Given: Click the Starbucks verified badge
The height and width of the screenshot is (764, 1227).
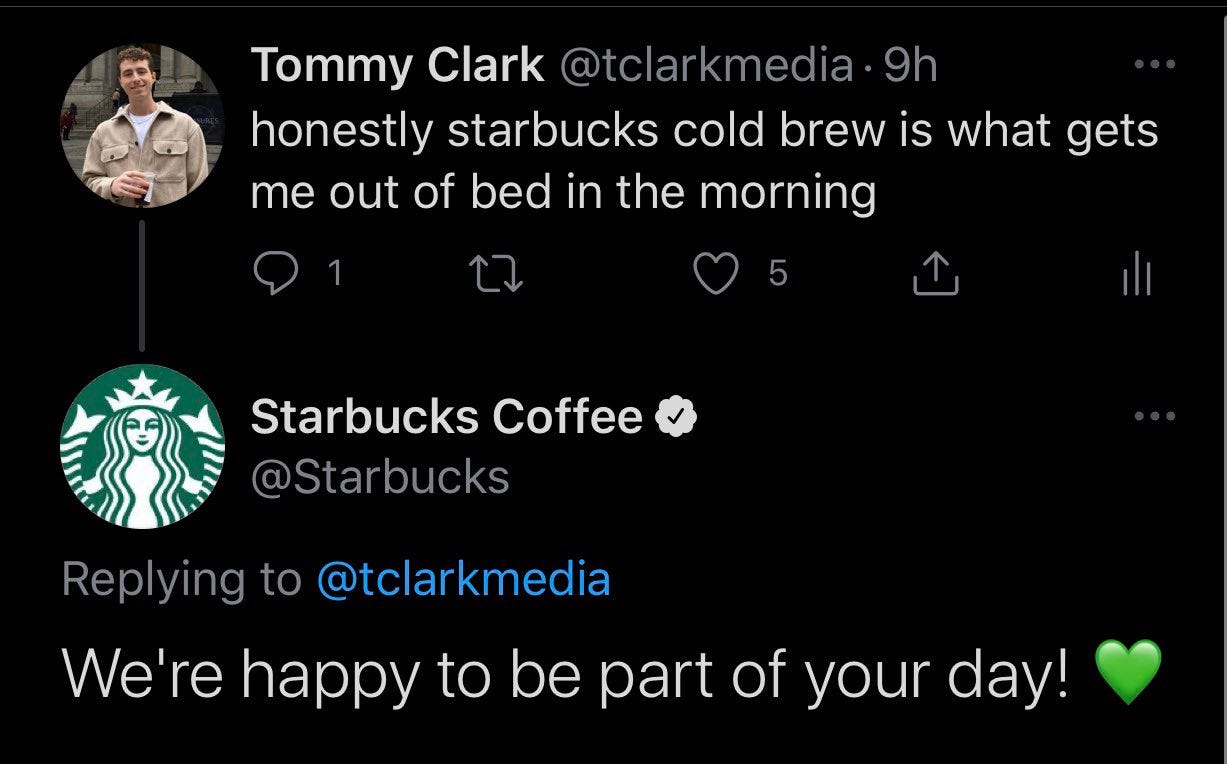Looking at the screenshot, I should pos(675,416).
